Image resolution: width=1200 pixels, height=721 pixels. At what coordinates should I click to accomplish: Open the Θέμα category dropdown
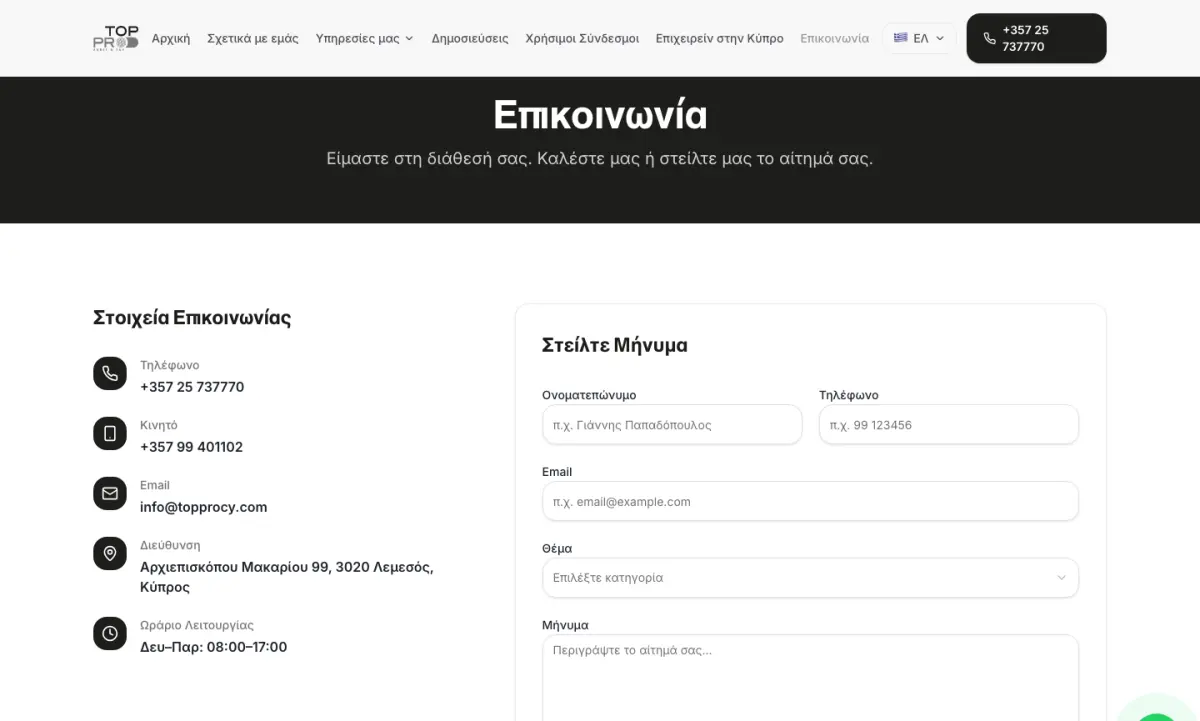point(810,578)
